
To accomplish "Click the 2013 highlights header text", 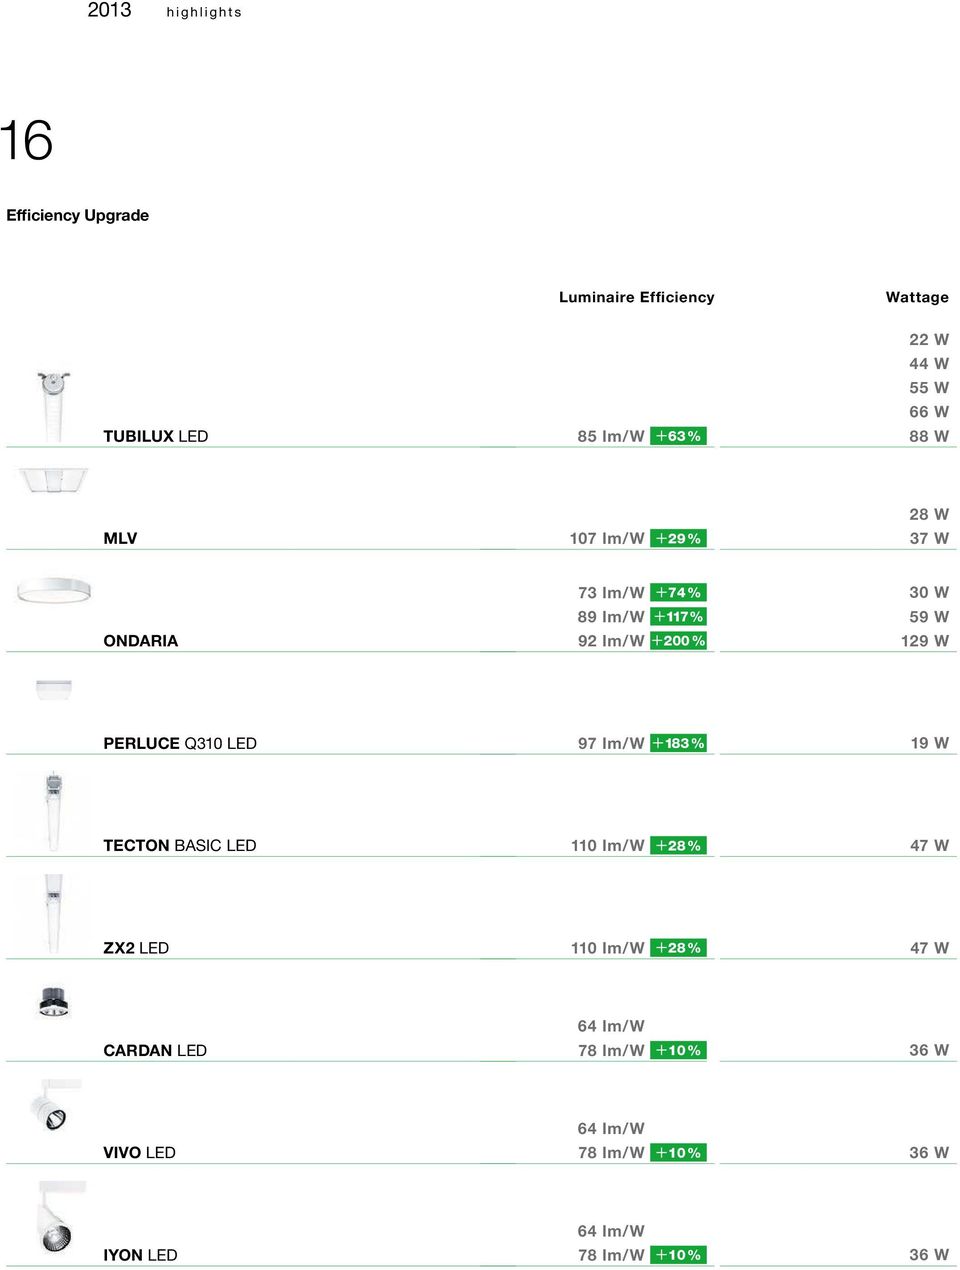I will click(x=165, y=11).
